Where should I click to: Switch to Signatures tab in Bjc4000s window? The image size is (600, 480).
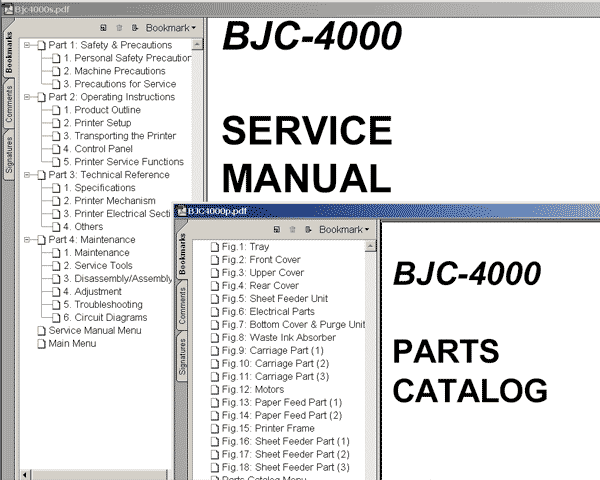[x=9, y=155]
